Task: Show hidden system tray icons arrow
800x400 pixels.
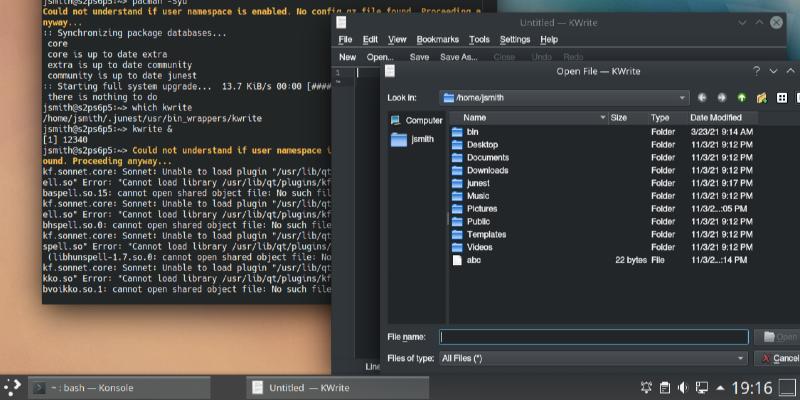Action: point(721,387)
